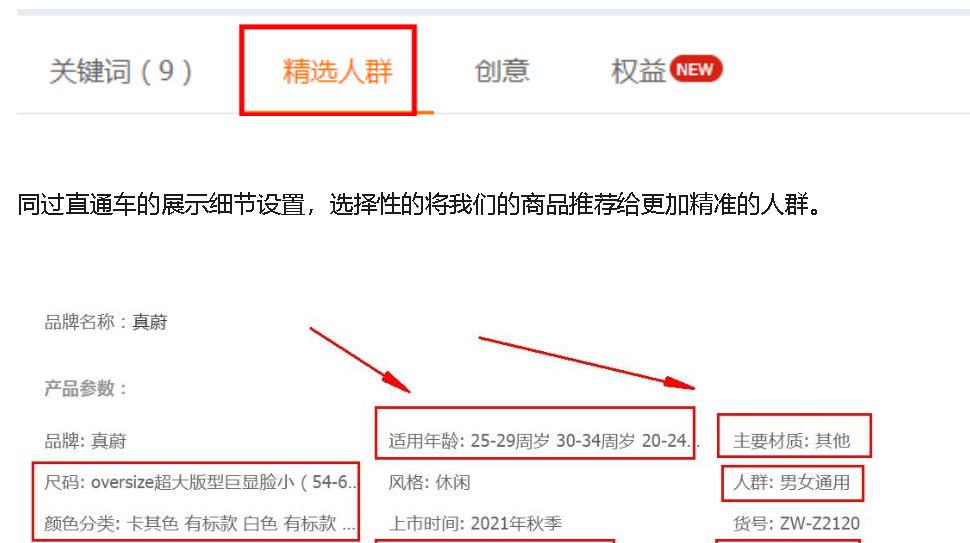Click the 风格: 休闲 parameter
970x543 pixels.
click(429, 482)
